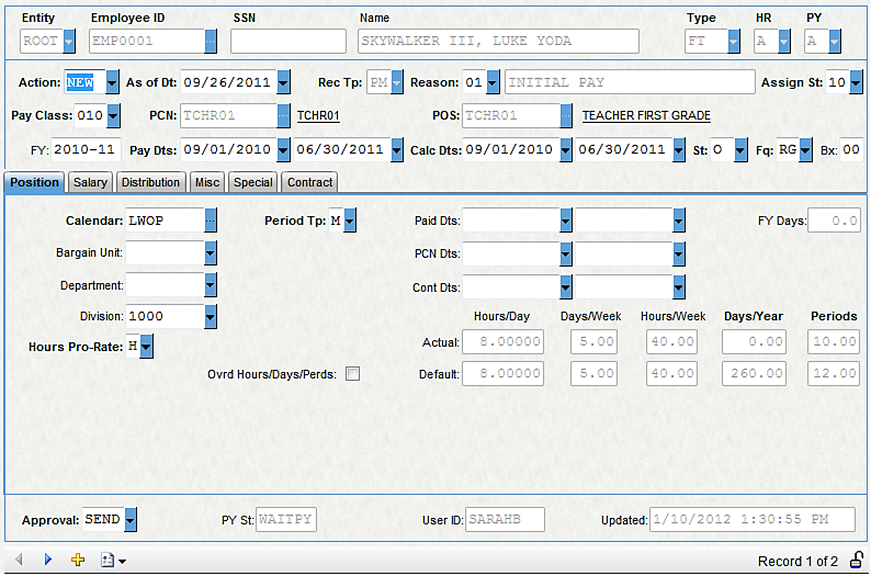Go to the previous record arrow
This screenshot has height=574, width=870.
[18, 560]
